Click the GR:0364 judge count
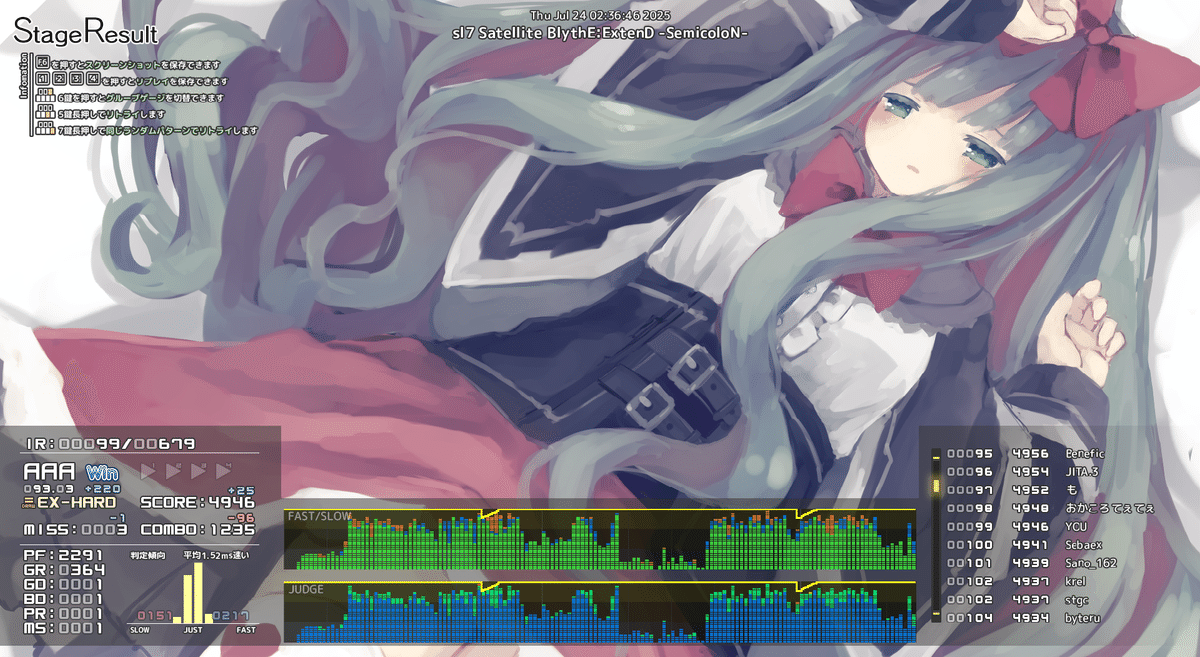Image resolution: width=1200 pixels, height=657 pixels. coord(62,569)
